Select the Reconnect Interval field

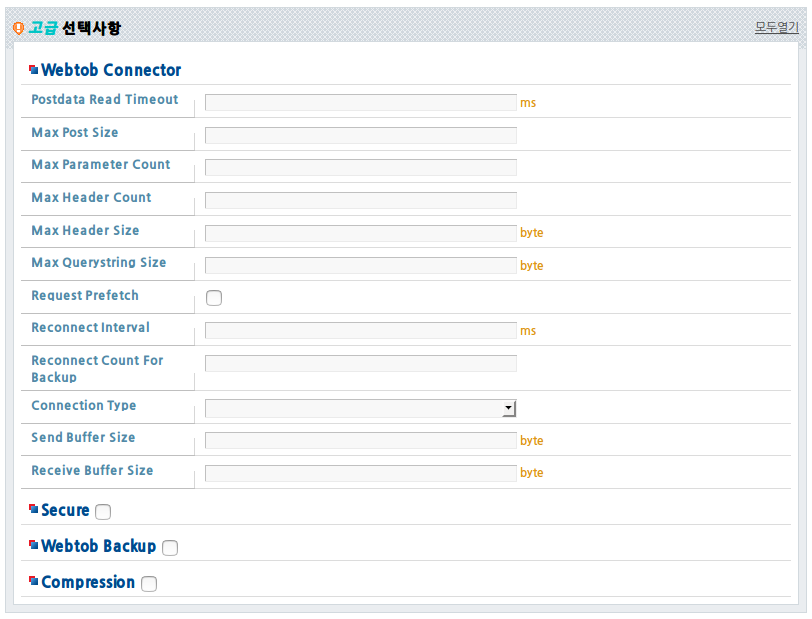361,330
